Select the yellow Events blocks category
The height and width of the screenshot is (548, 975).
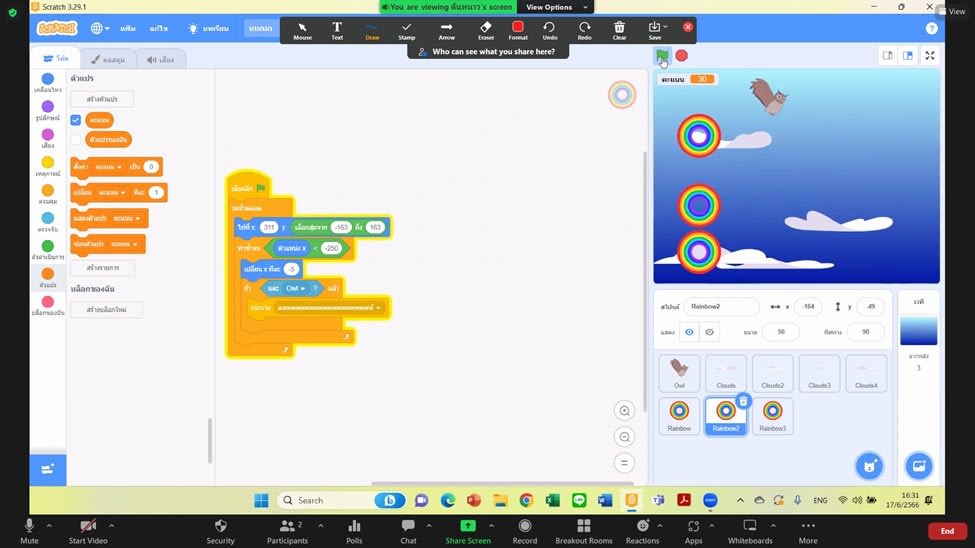coord(48,166)
